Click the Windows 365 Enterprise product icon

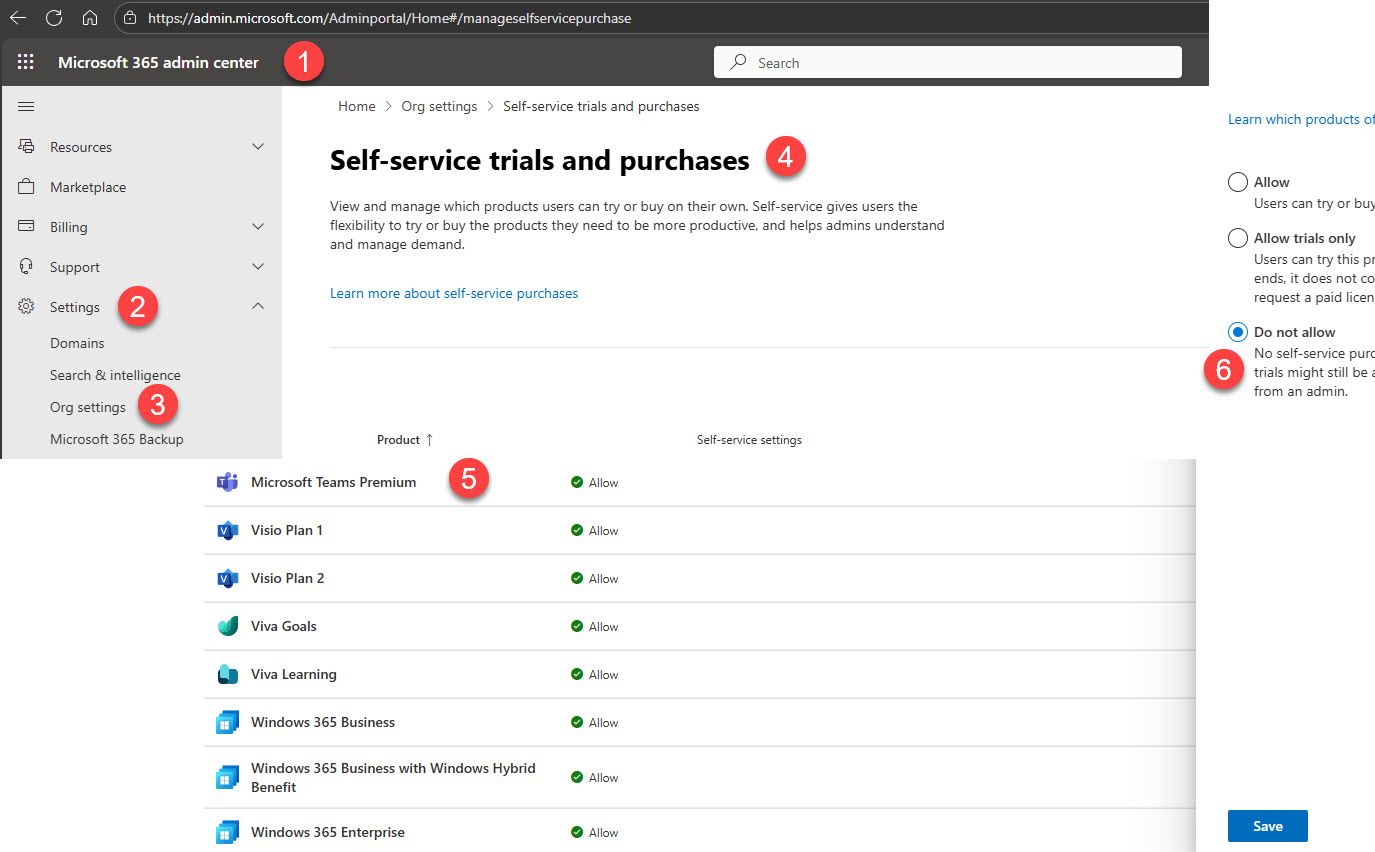227,832
